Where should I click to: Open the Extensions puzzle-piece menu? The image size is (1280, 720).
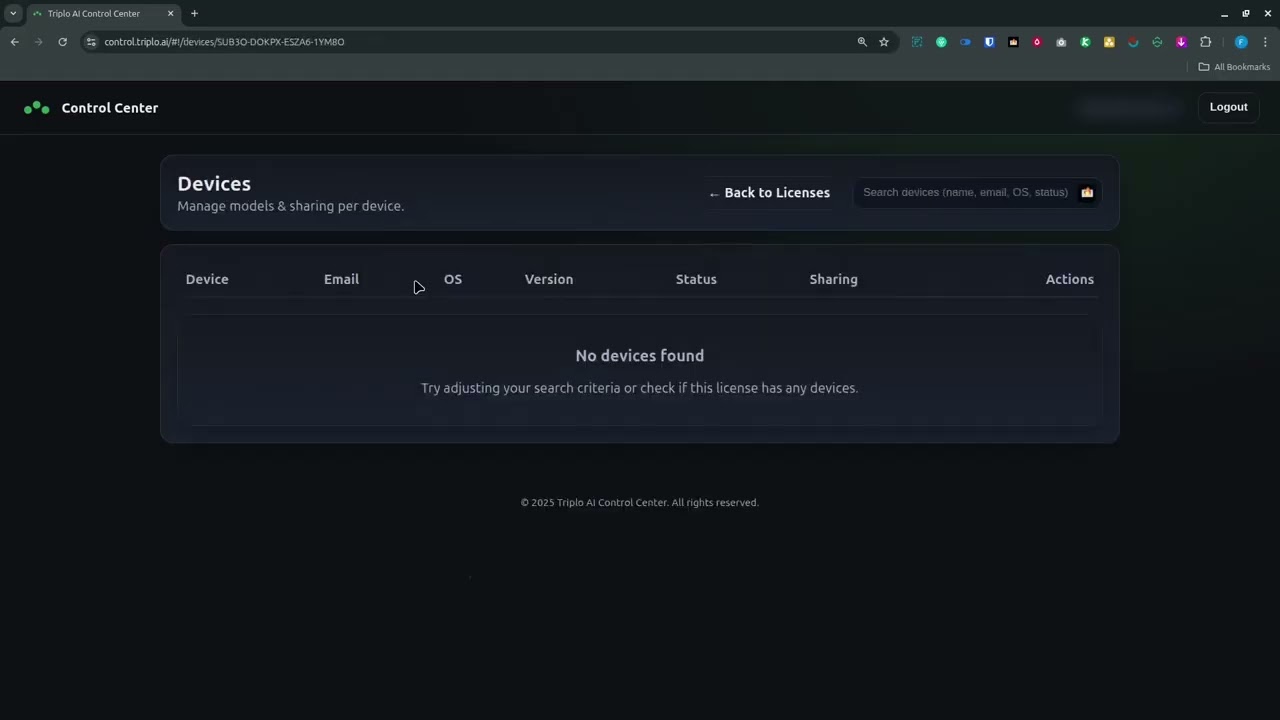pos(1205,42)
